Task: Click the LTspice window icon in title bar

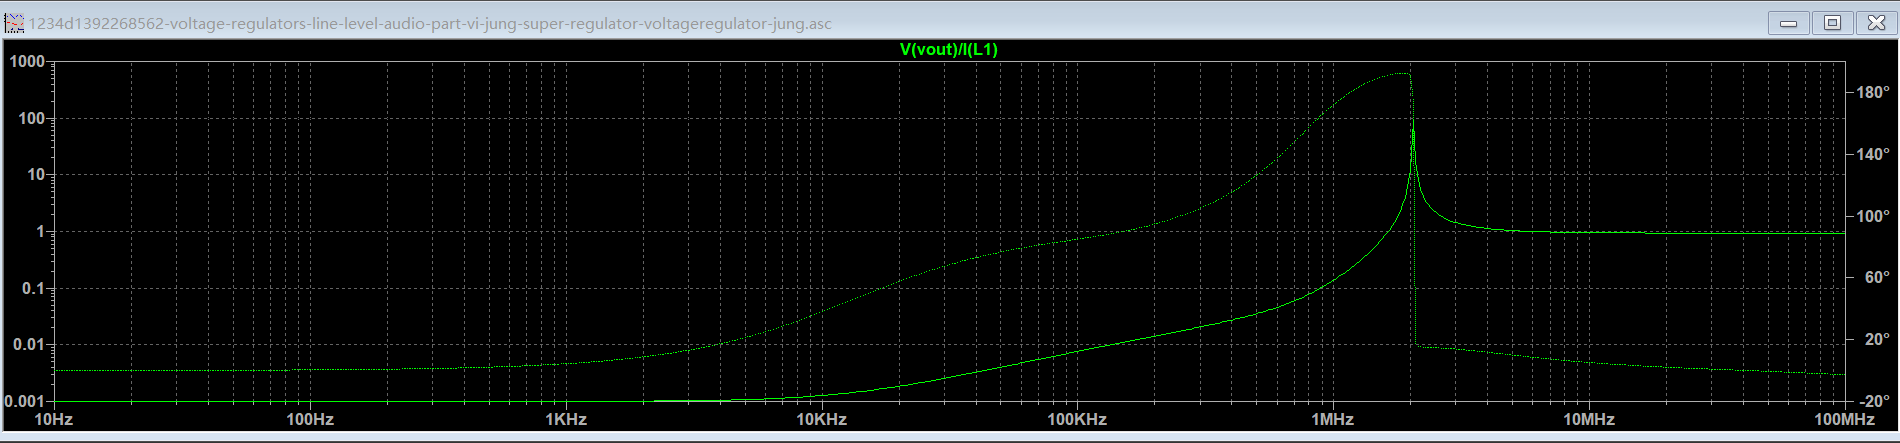Action: (x=14, y=23)
